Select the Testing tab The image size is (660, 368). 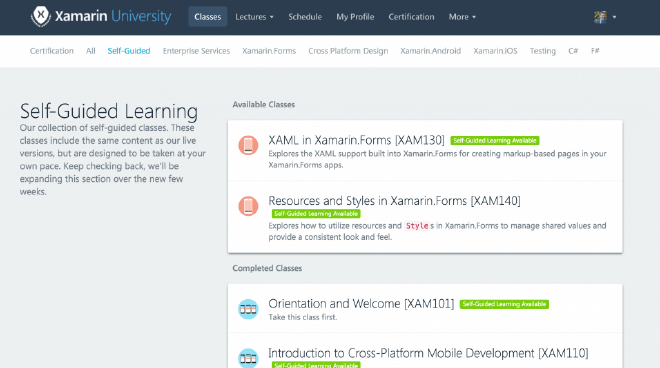click(x=543, y=51)
